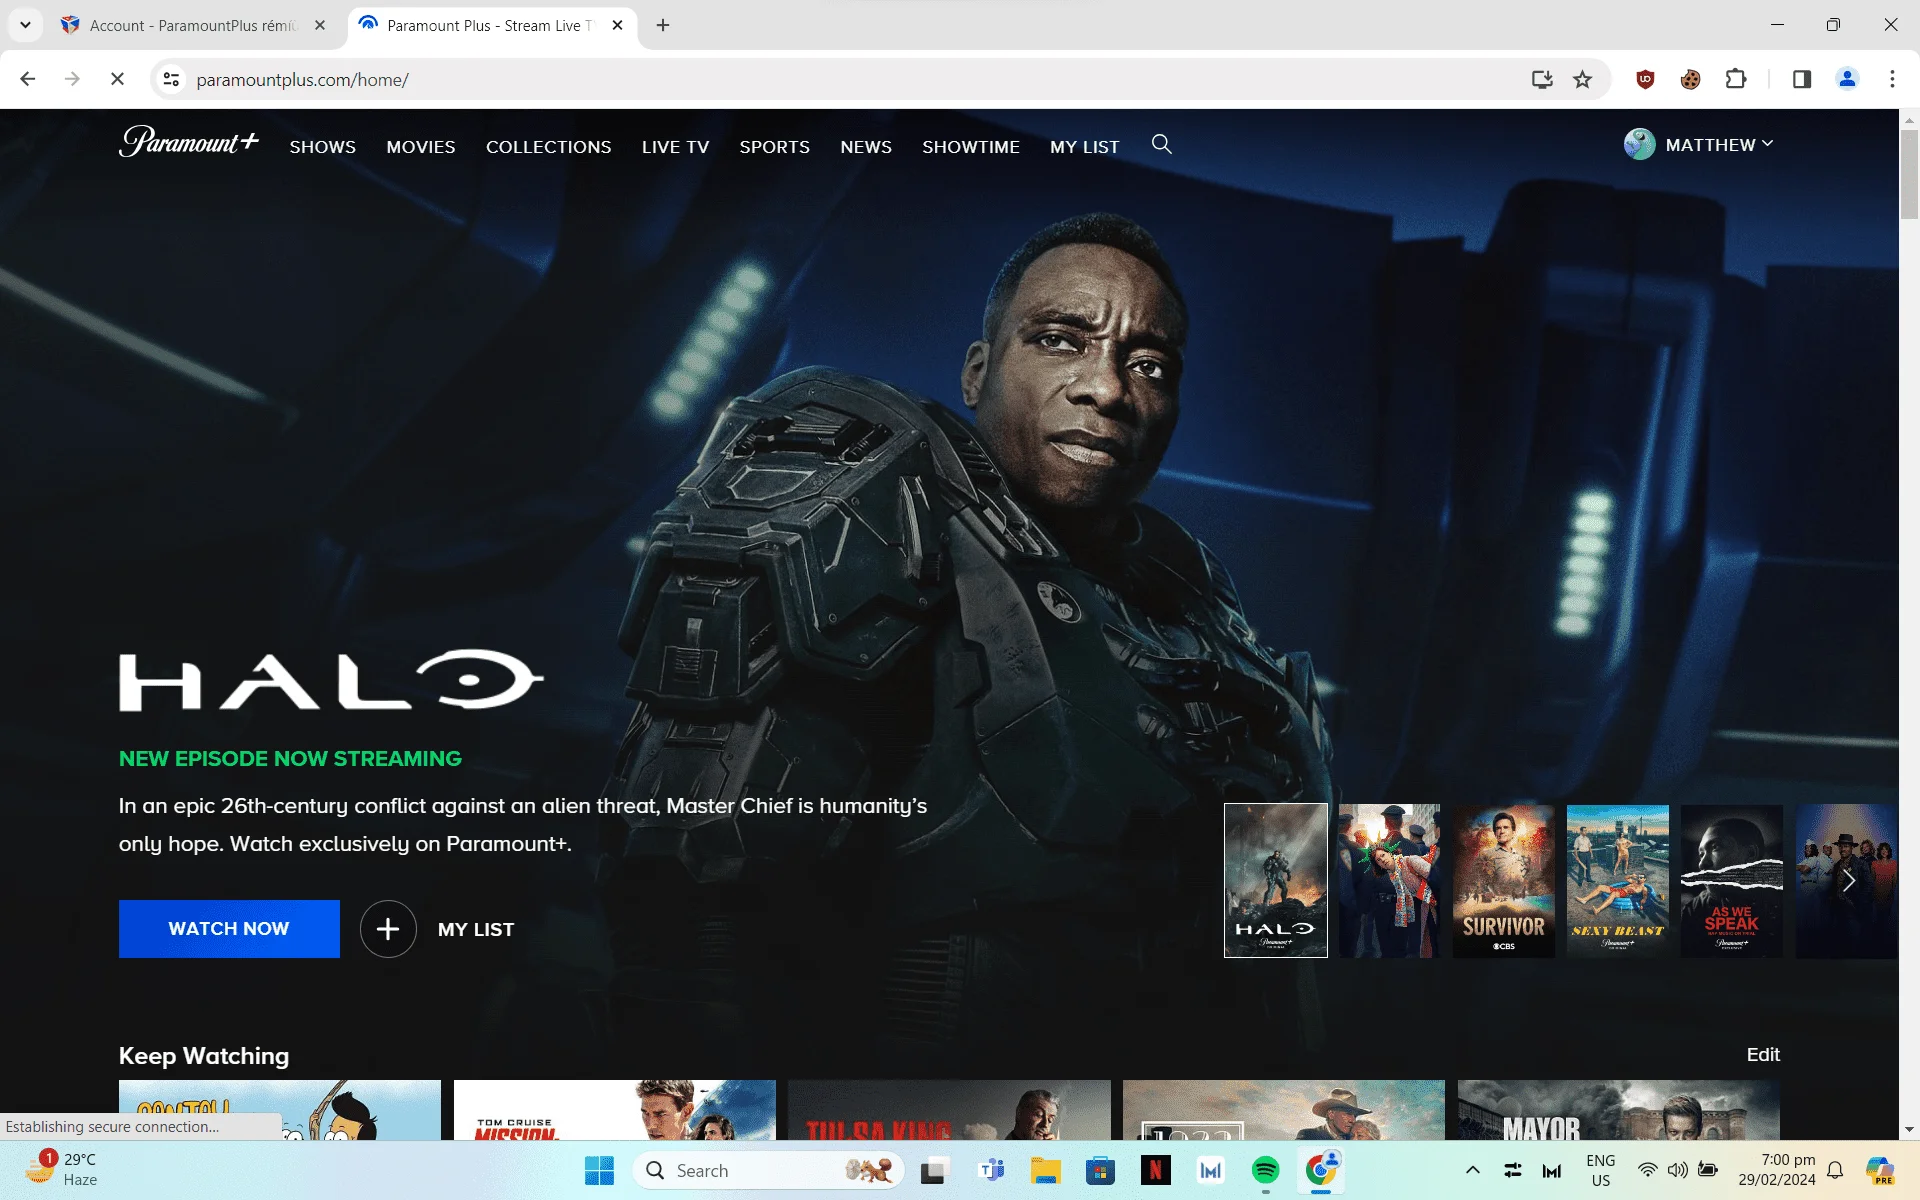The width and height of the screenshot is (1920, 1200).
Task: Close the Paramount Plus Stream Live tab
Action: point(617,25)
